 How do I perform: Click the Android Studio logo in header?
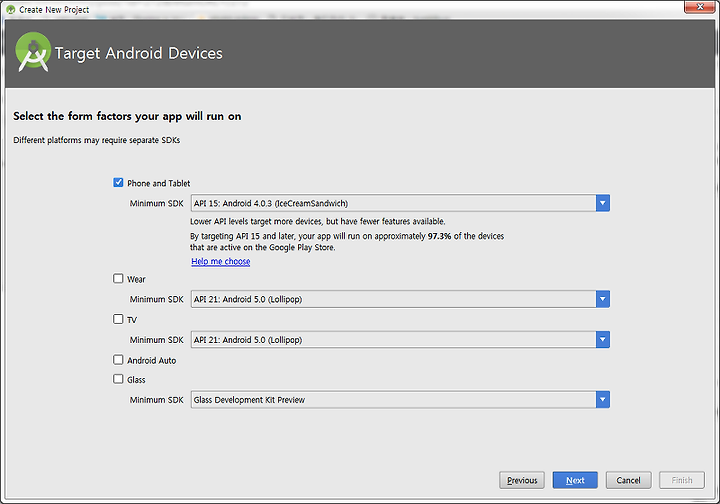pos(33,52)
